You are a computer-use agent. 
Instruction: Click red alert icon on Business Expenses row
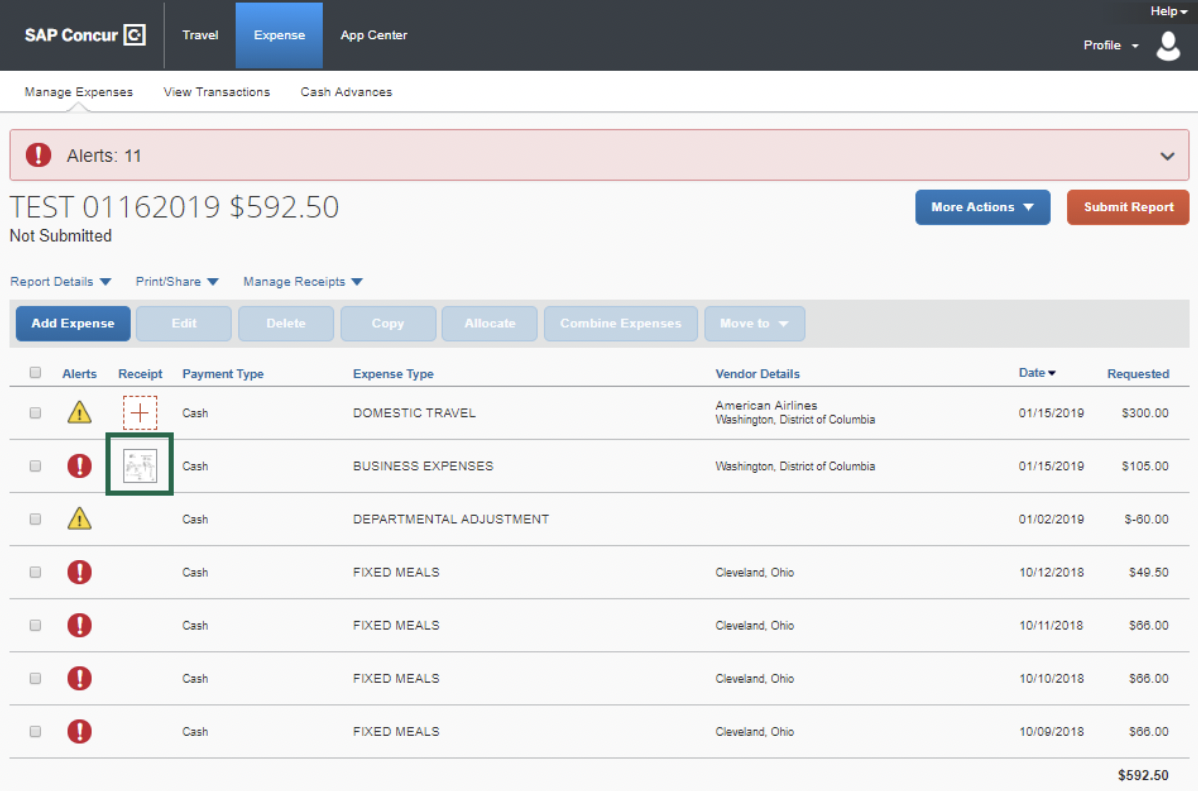79,466
